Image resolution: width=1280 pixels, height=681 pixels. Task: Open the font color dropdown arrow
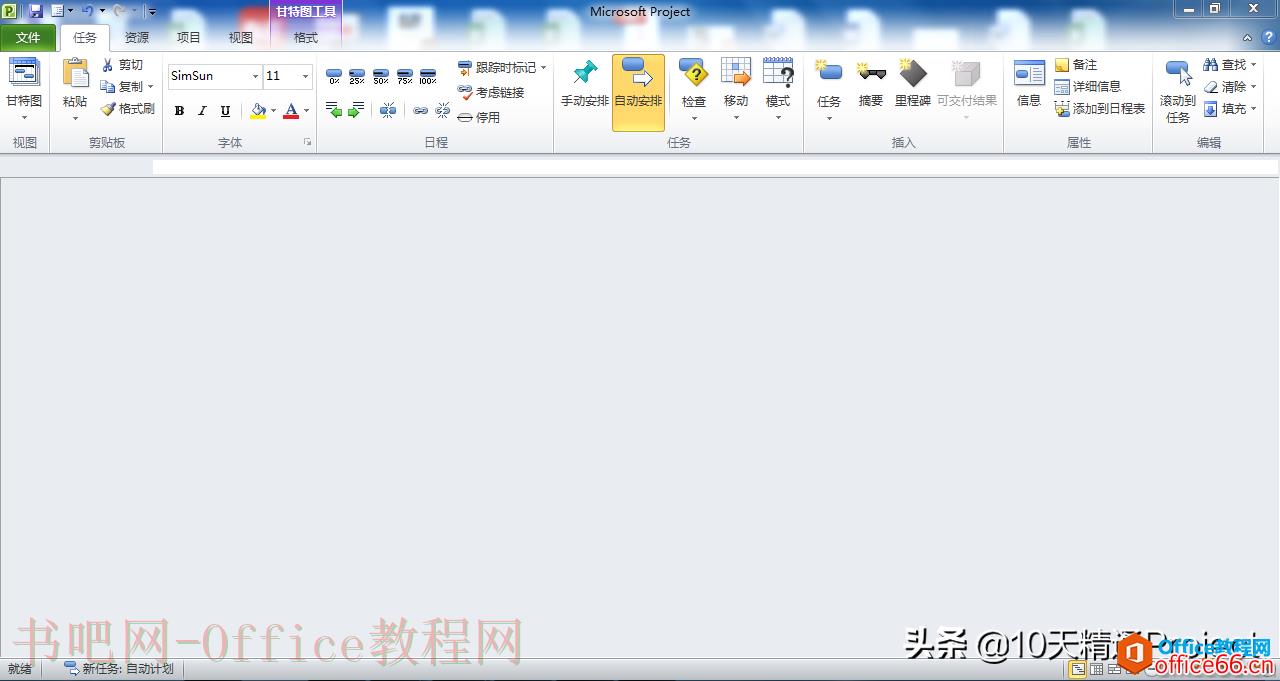point(306,111)
